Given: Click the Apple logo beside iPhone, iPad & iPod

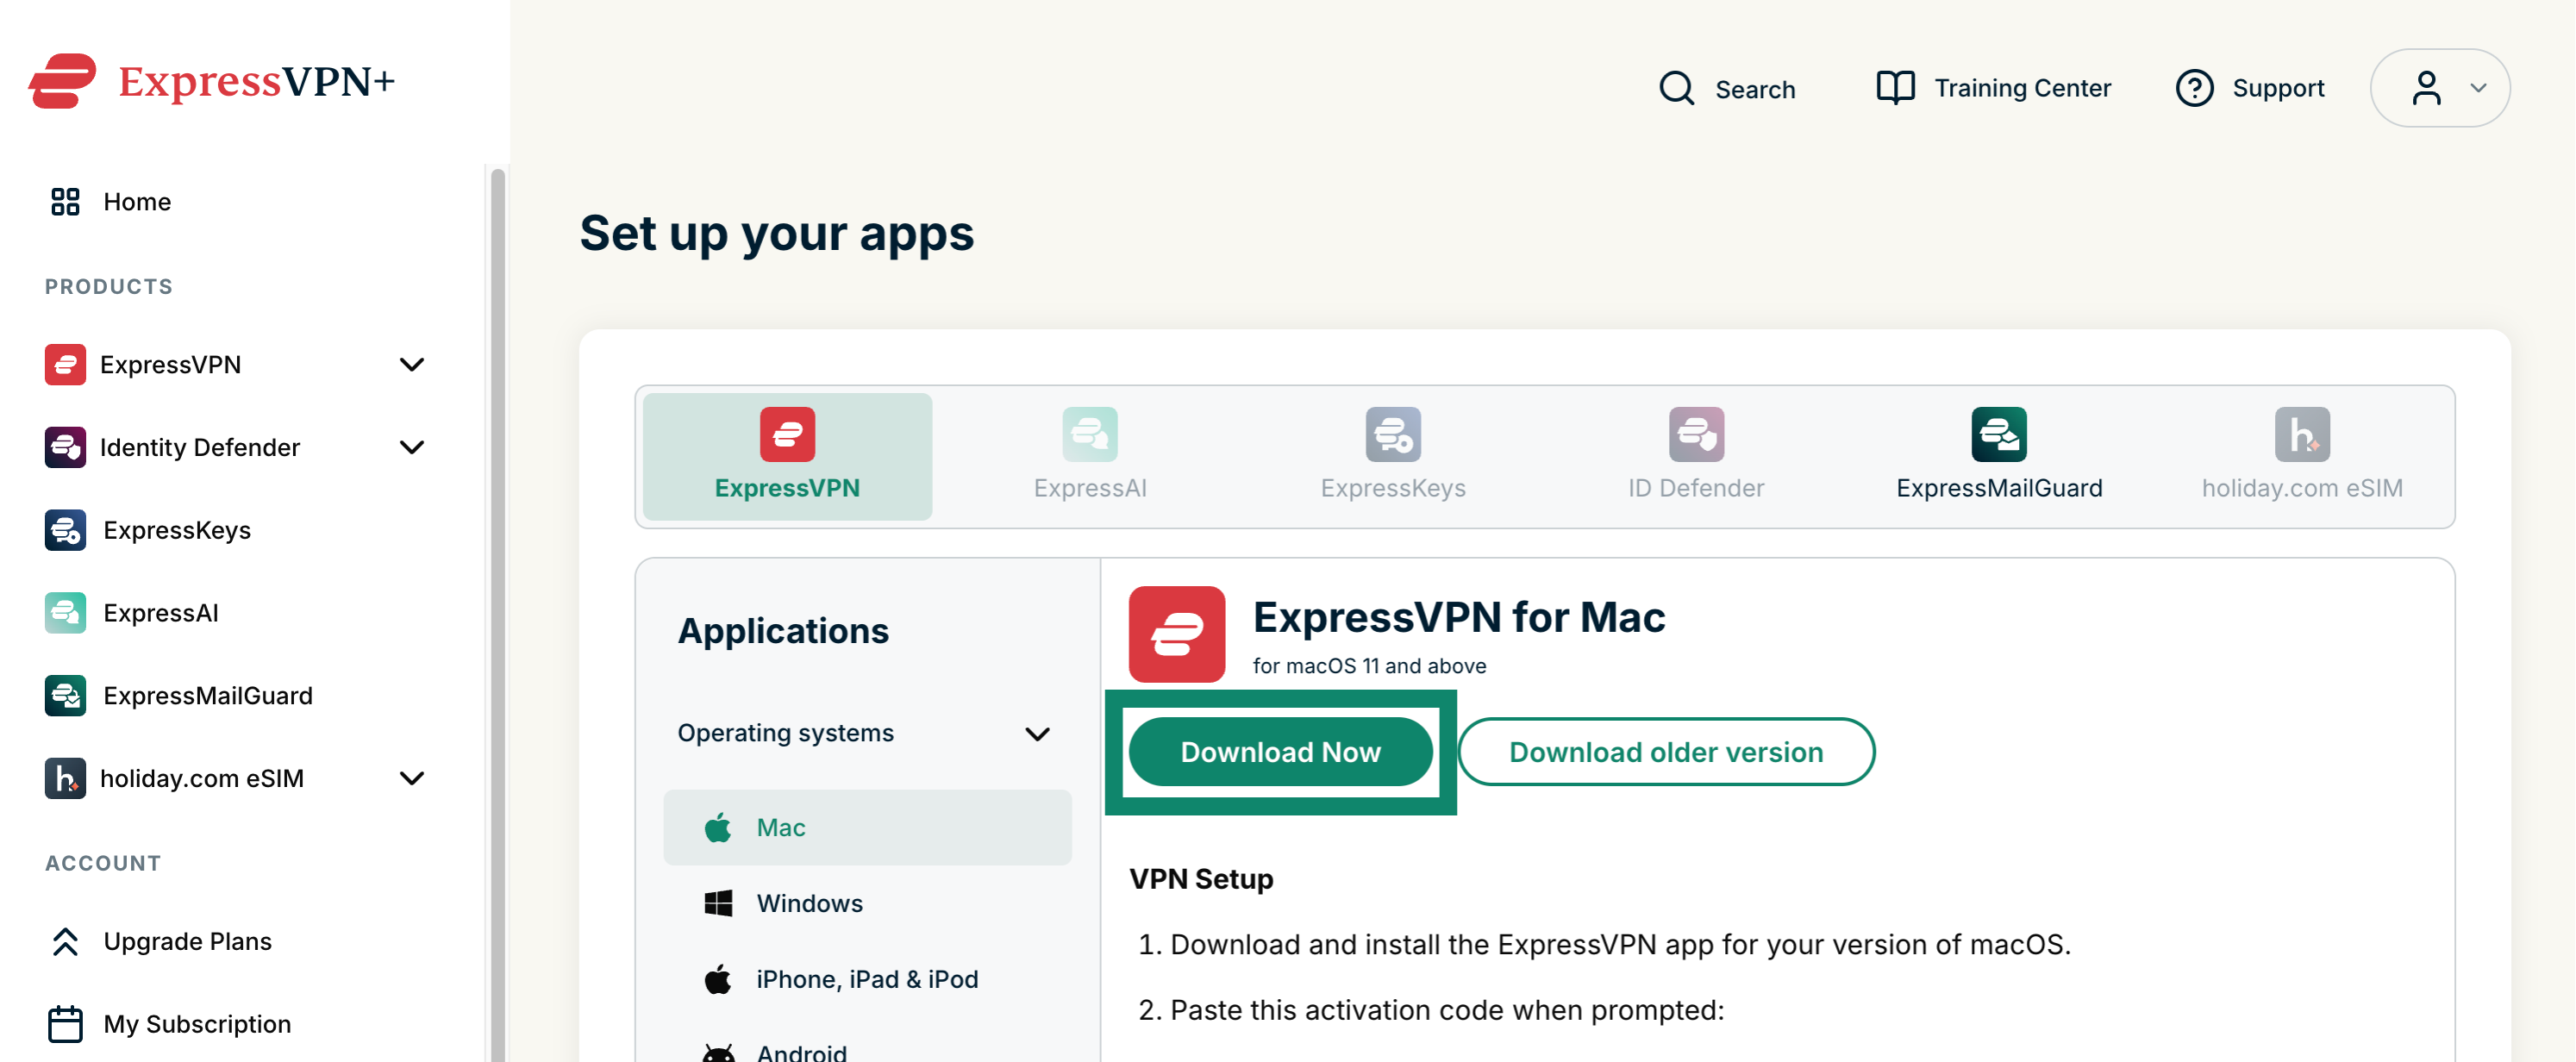Looking at the screenshot, I should (x=718, y=979).
